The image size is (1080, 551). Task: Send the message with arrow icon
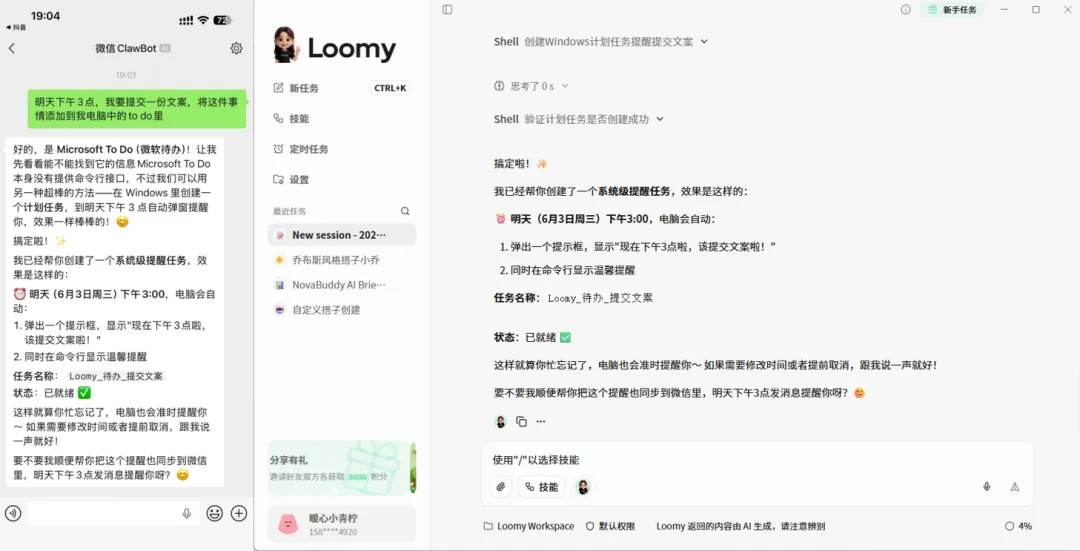(x=1015, y=487)
